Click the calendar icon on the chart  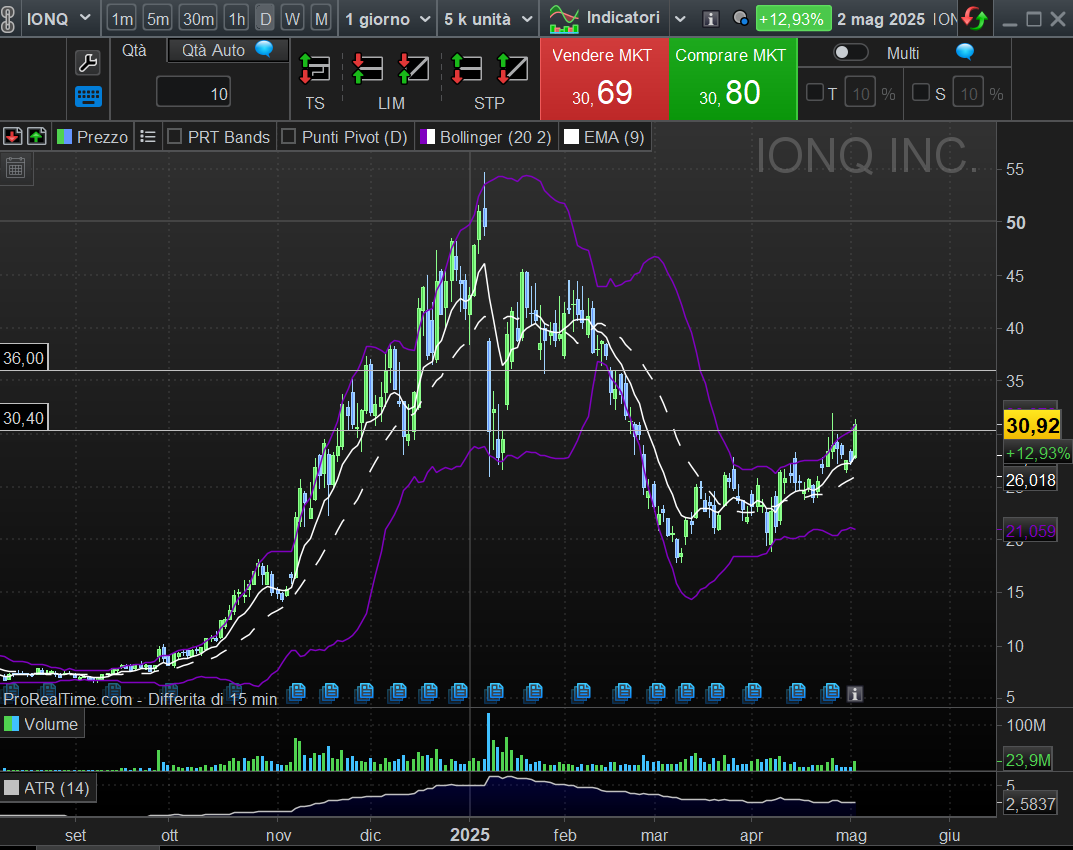pos(15,167)
